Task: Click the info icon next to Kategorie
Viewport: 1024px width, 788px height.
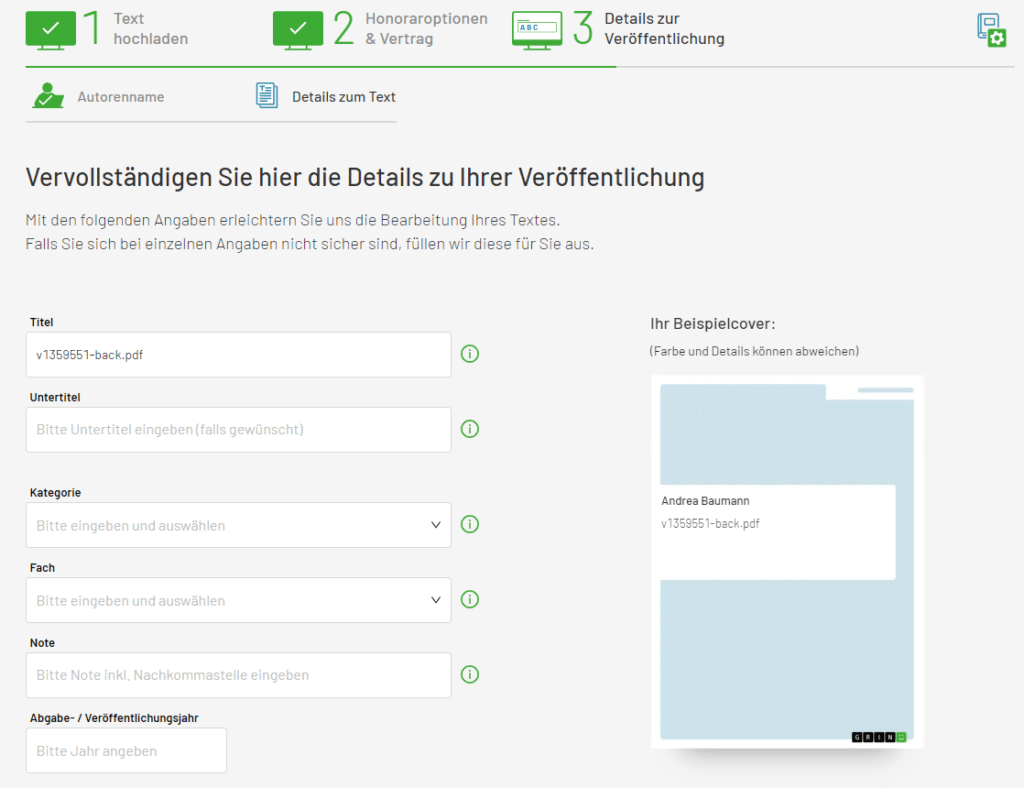Action: tap(470, 524)
